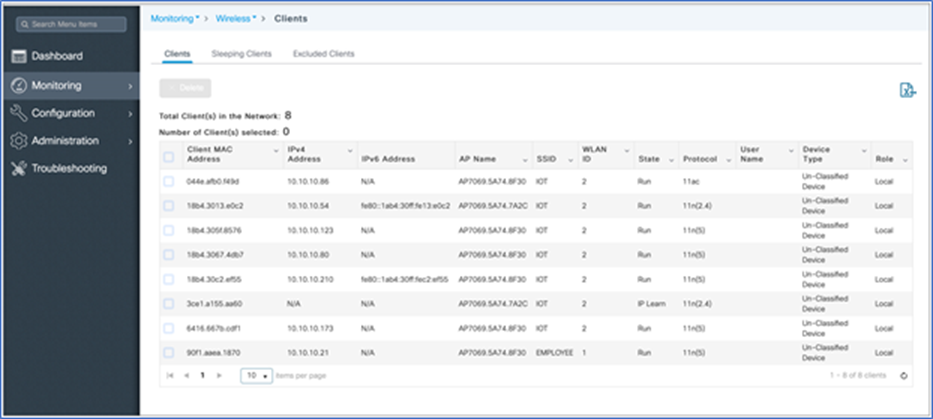The width and height of the screenshot is (933, 419).
Task: Click IPv4 address 10.10.10.210
Action: tap(310, 279)
